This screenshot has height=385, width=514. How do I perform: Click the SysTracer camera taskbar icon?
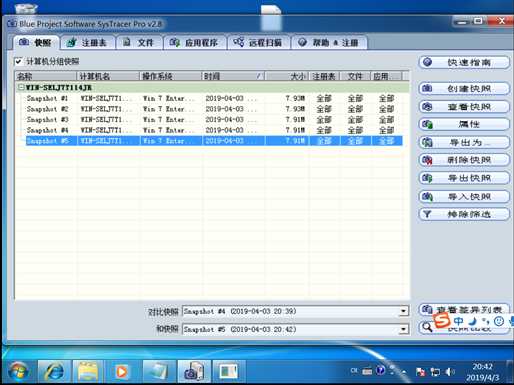coord(194,371)
